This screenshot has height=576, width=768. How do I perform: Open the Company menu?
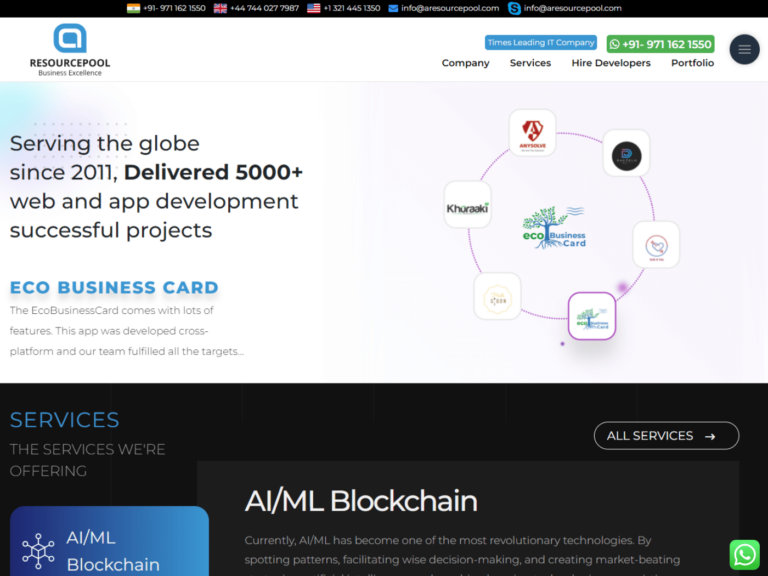(x=465, y=63)
